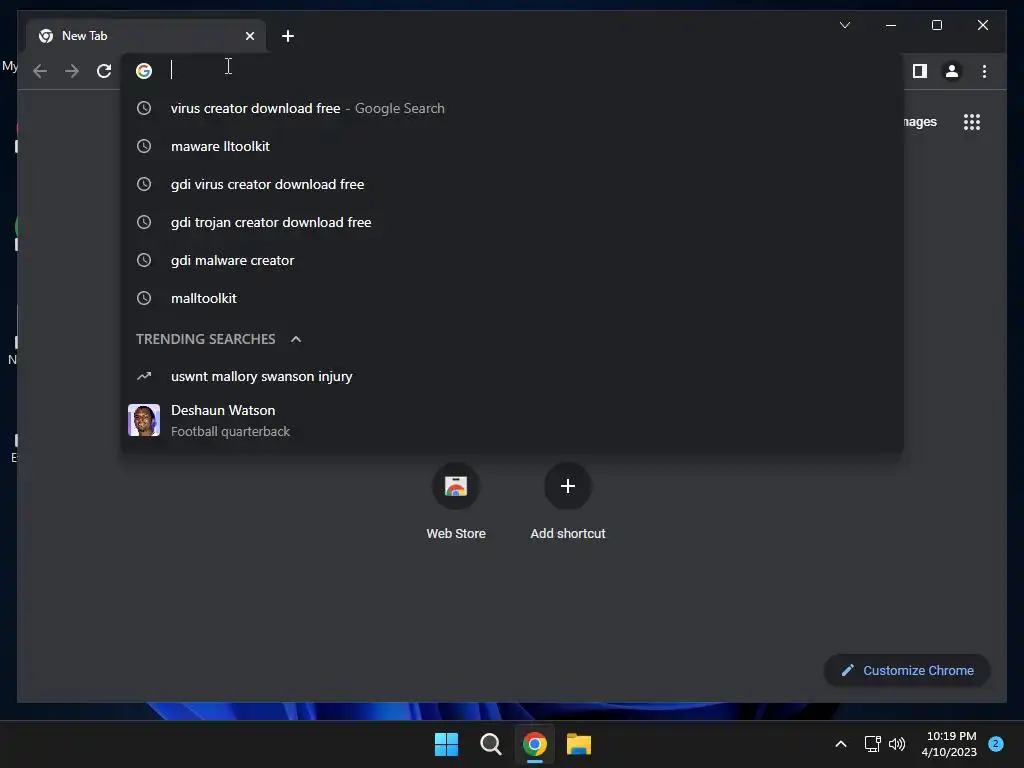Select the New Tab tab
The width and height of the screenshot is (1024, 768).
(146, 36)
